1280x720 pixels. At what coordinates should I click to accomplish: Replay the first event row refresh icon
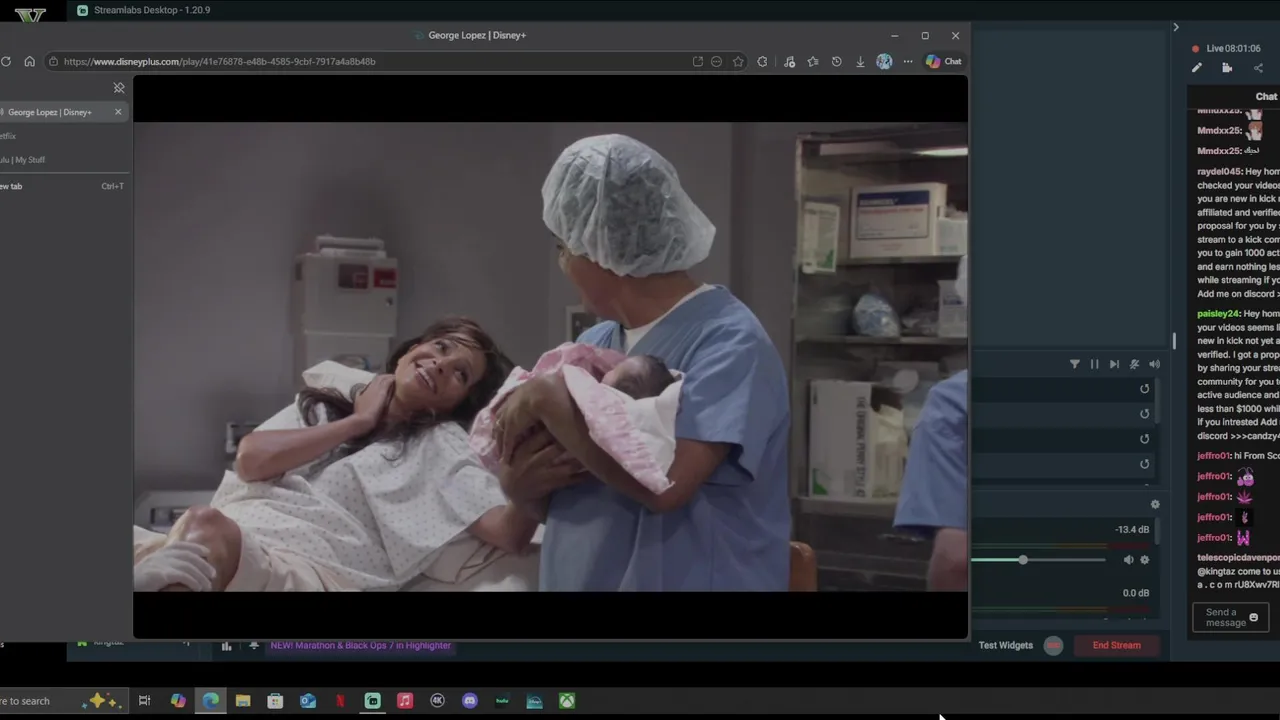tap(1144, 389)
